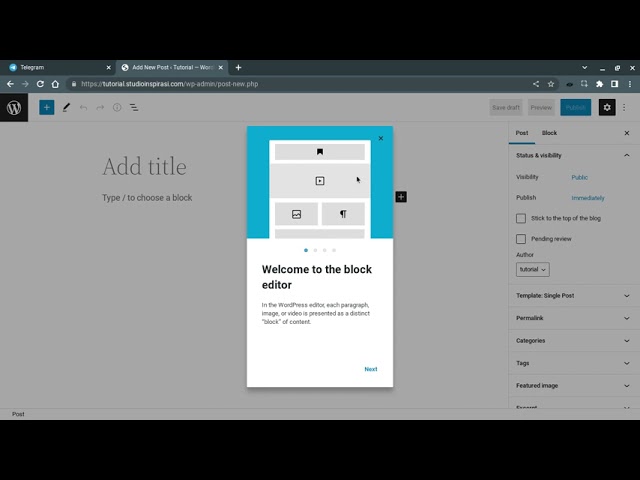Toggle the block inserter plus button

tap(46, 107)
